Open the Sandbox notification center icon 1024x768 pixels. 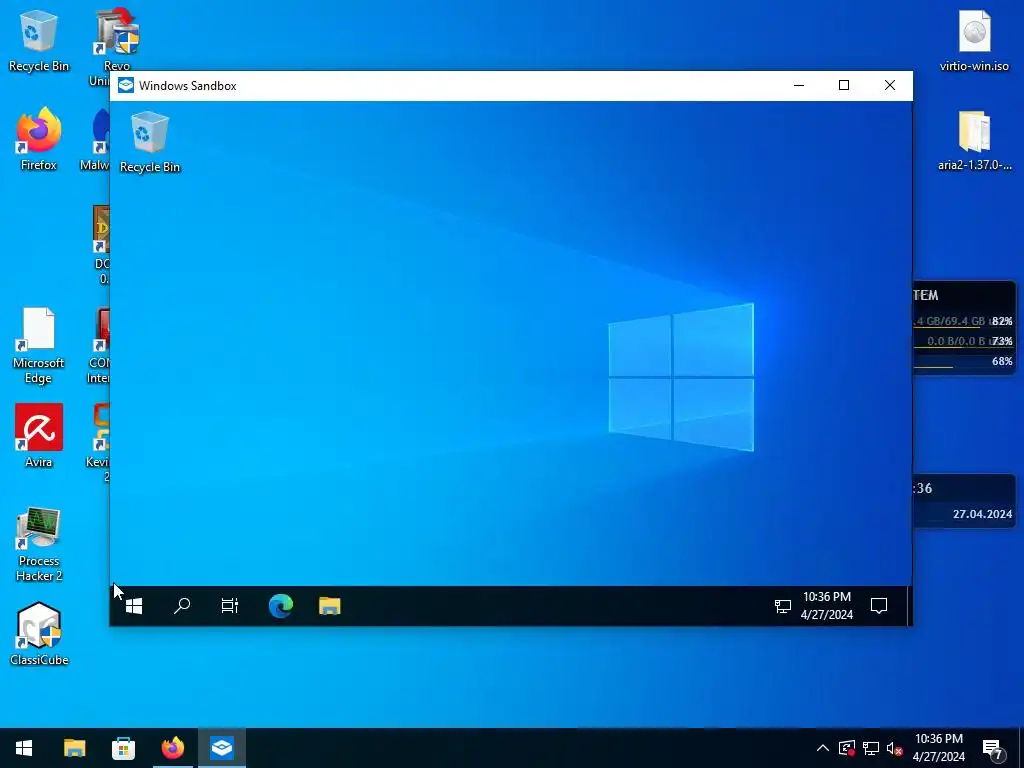(x=879, y=606)
